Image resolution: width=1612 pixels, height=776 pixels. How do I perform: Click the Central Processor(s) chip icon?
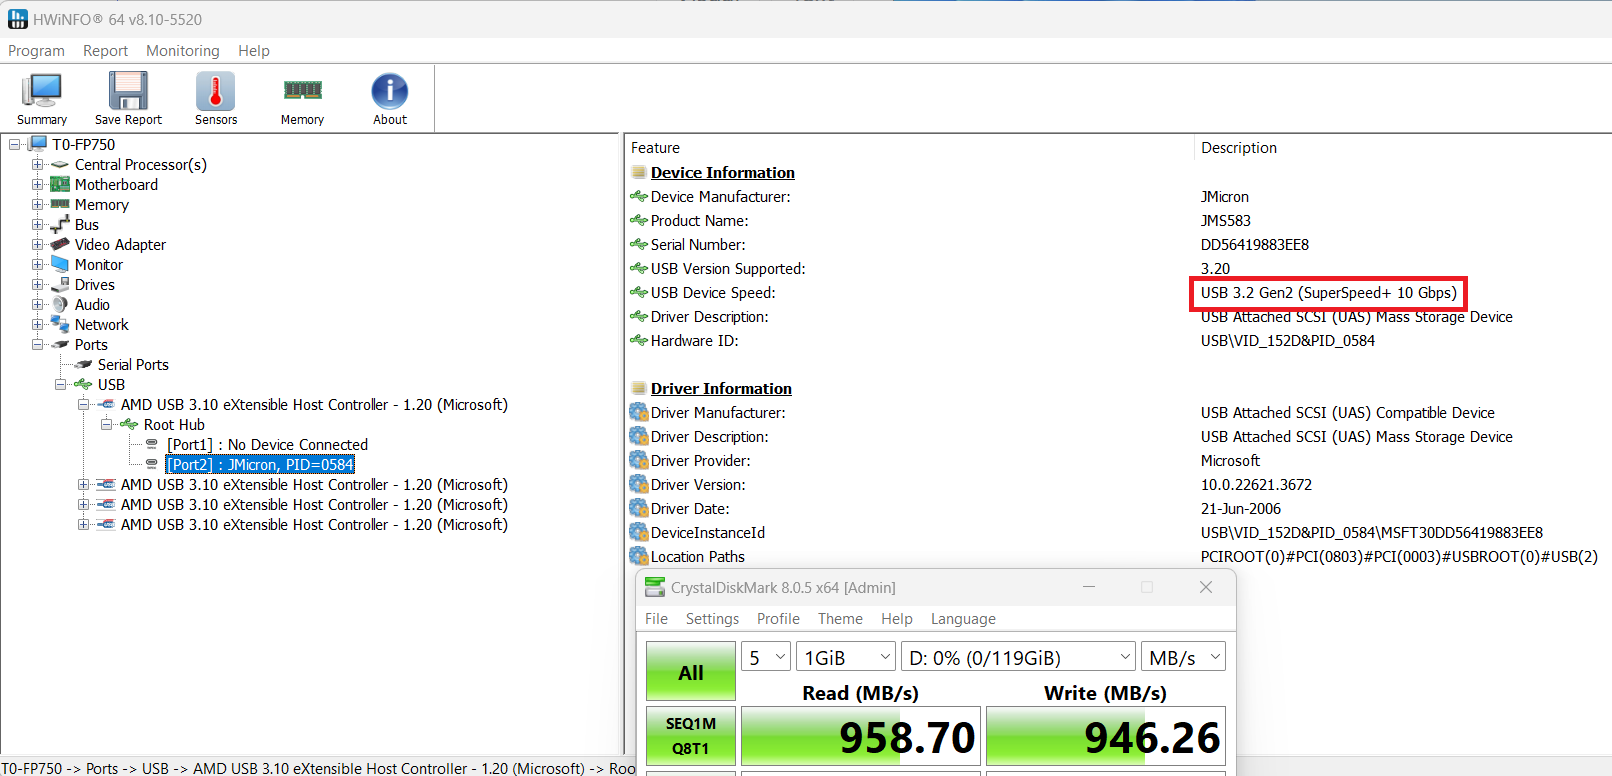pyautogui.click(x=60, y=164)
